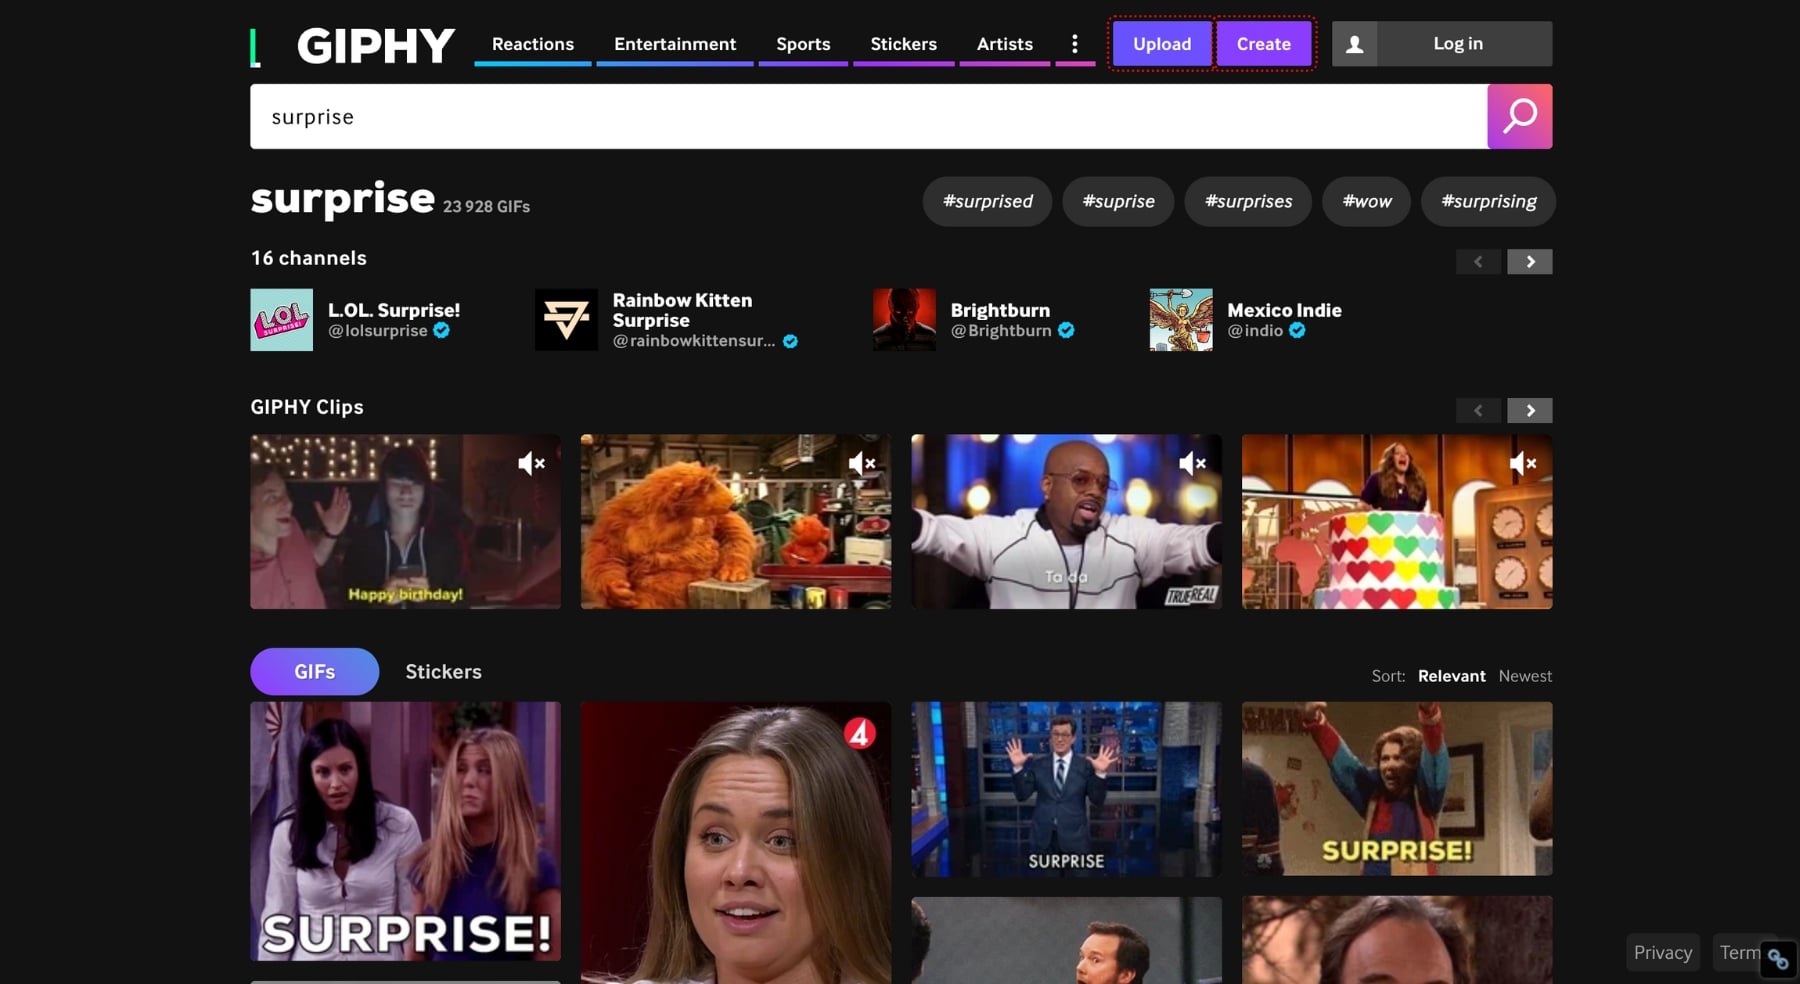
Task: Click verified badge next to @indio
Action: pyautogui.click(x=1297, y=331)
